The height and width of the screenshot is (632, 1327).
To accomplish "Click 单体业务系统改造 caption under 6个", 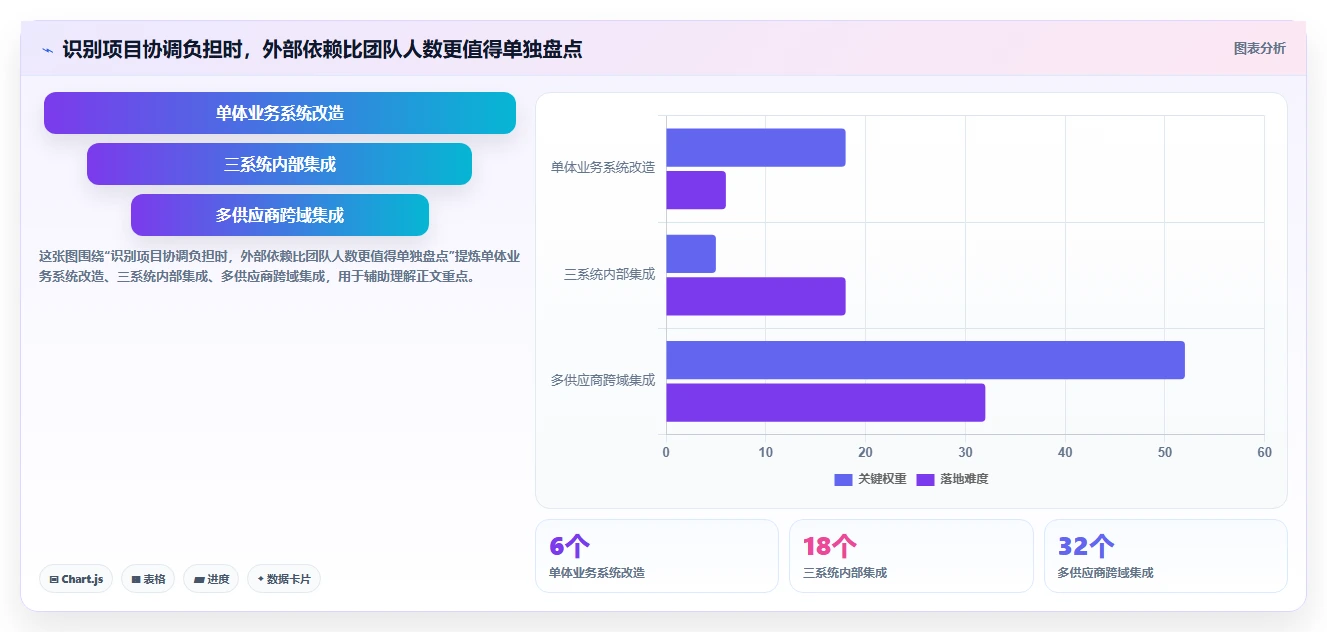I will 597,573.
